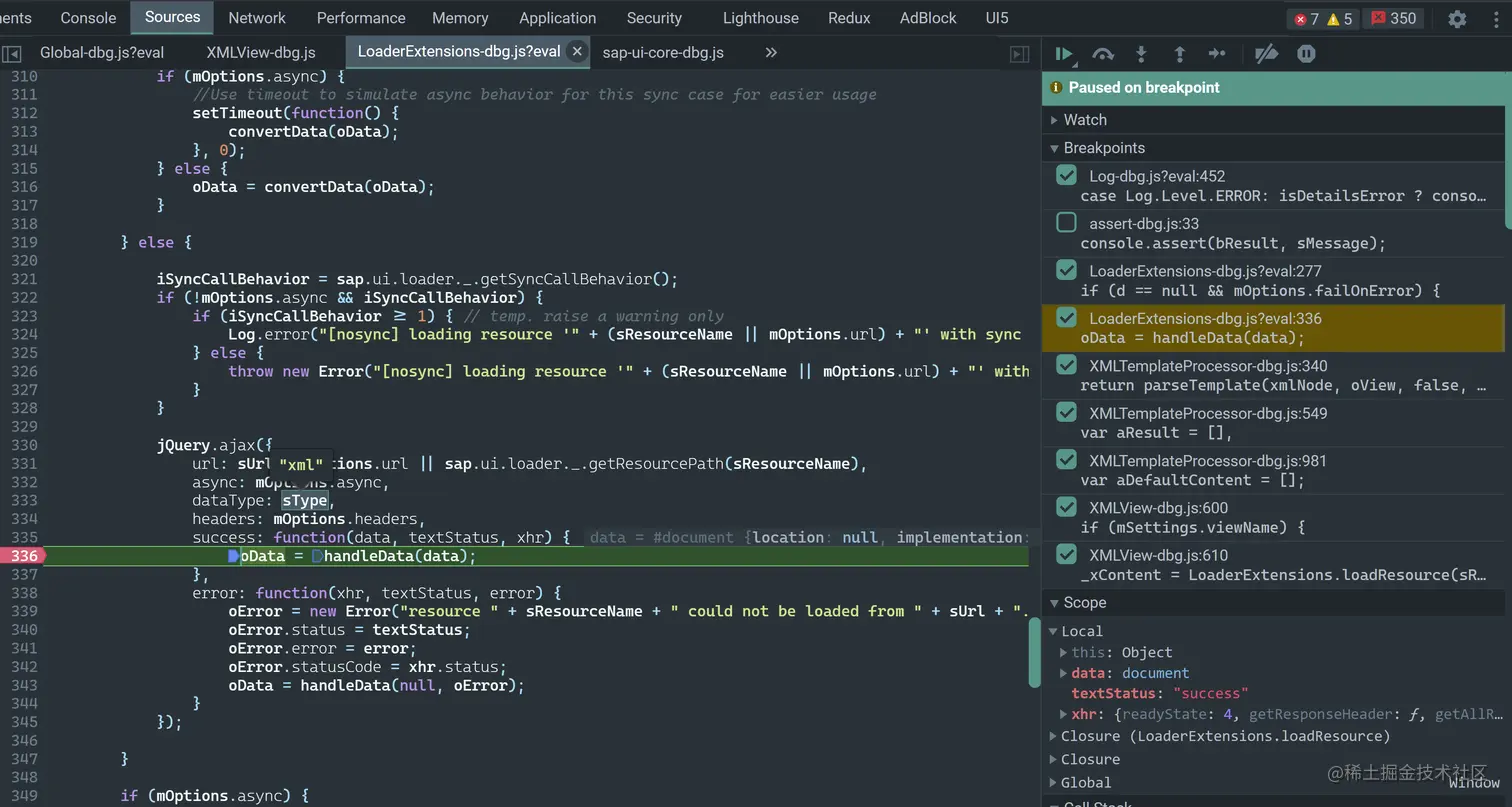This screenshot has width=1512, height=807.
Task: Resume script execution with the play icon
Action: [1064, 54]
